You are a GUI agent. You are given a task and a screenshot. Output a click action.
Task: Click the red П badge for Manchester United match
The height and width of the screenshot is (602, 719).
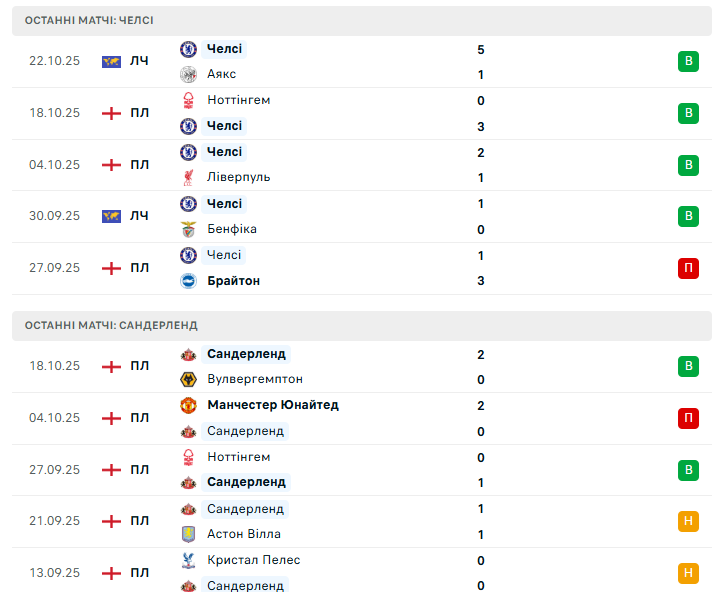pyautogui.click(x=687, y=418)
